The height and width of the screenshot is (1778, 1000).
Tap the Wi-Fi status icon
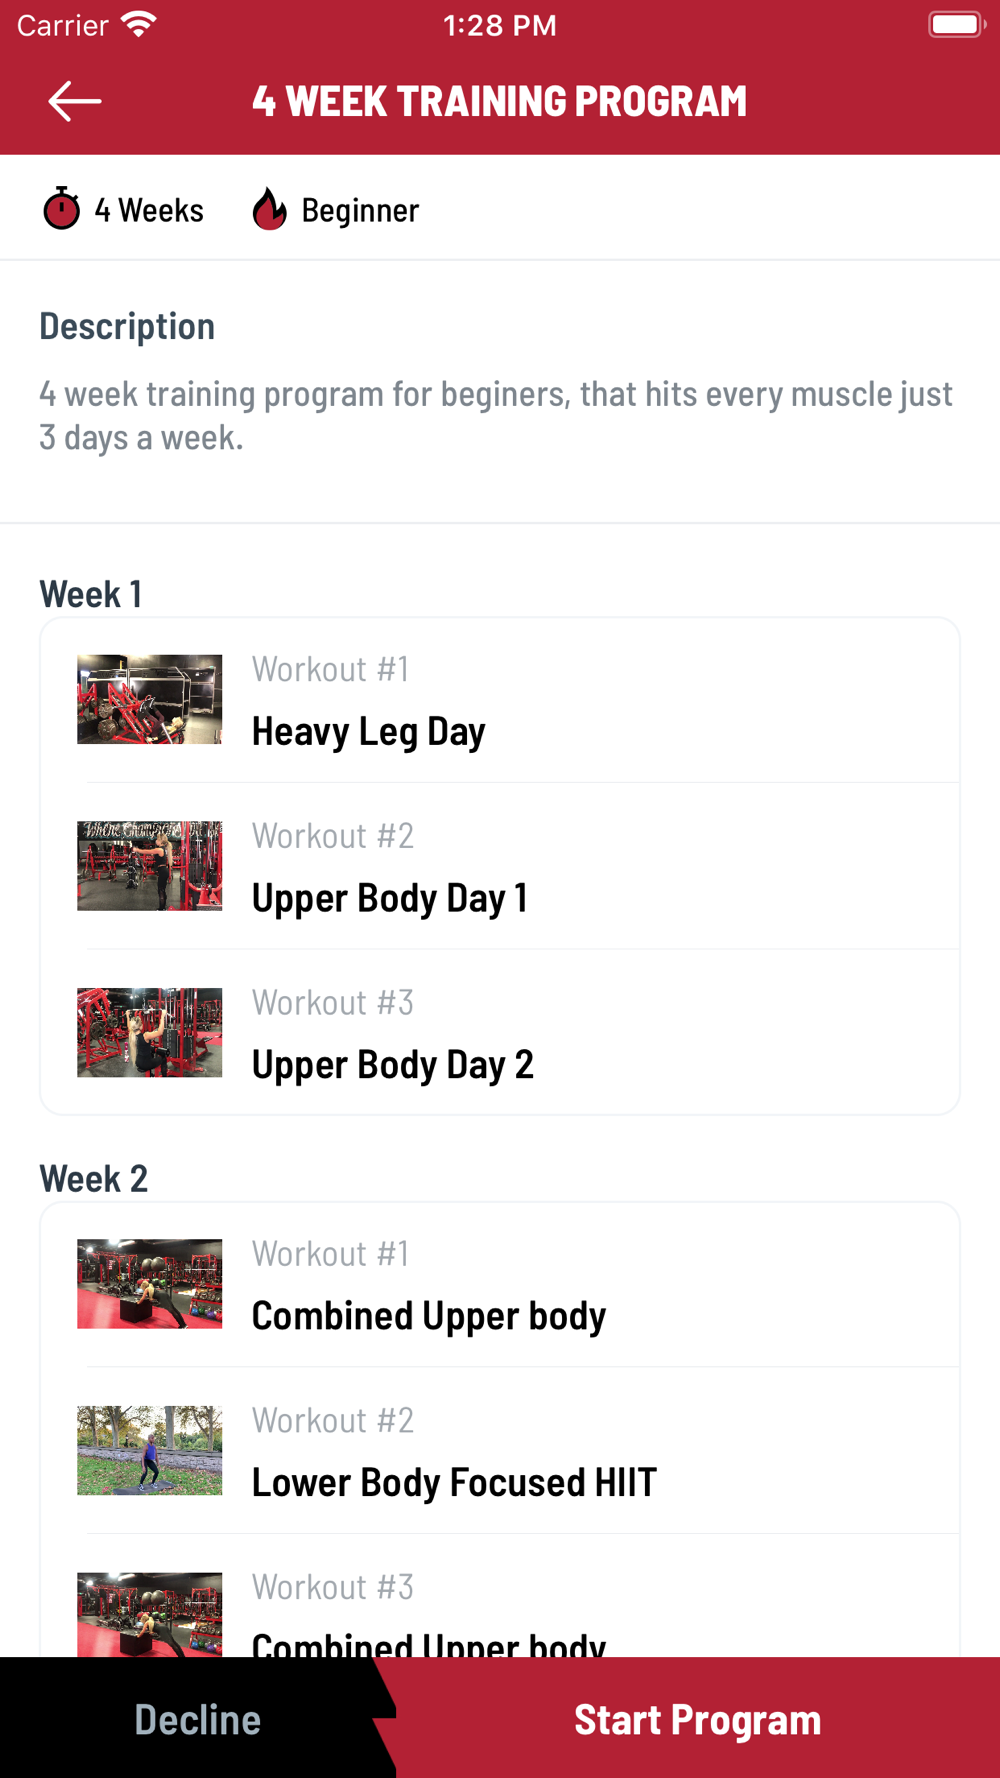coord(139,25)
